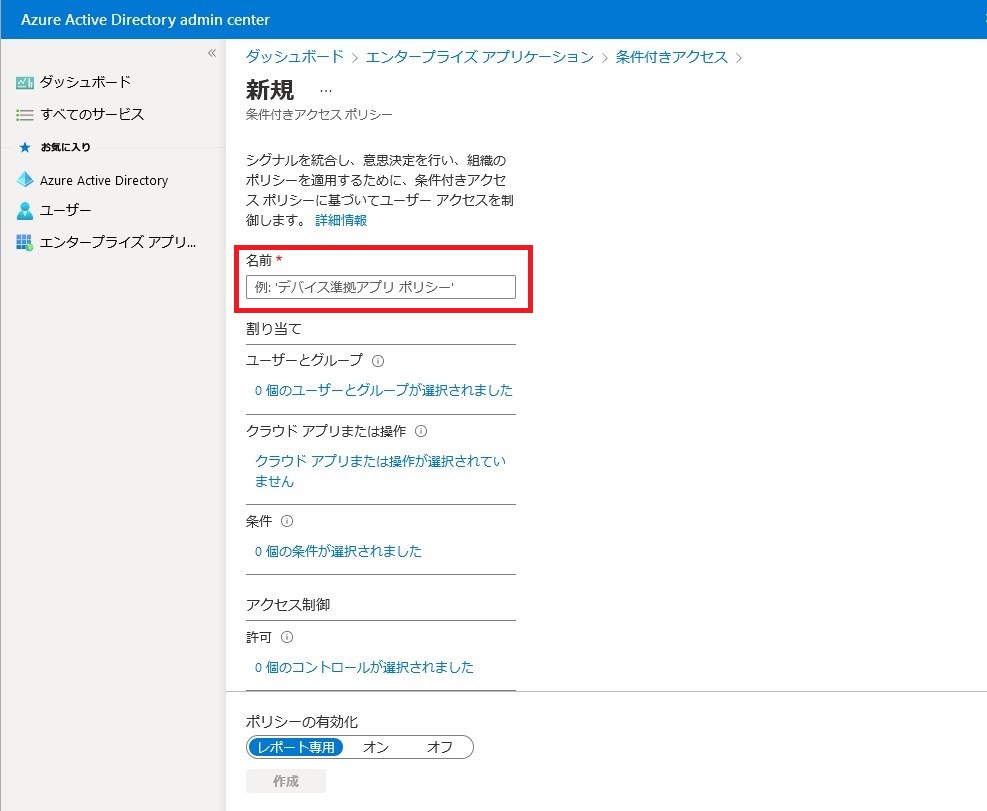
Task: Click the Azure Active Directory diamond icon
Action: coord(25,180)
